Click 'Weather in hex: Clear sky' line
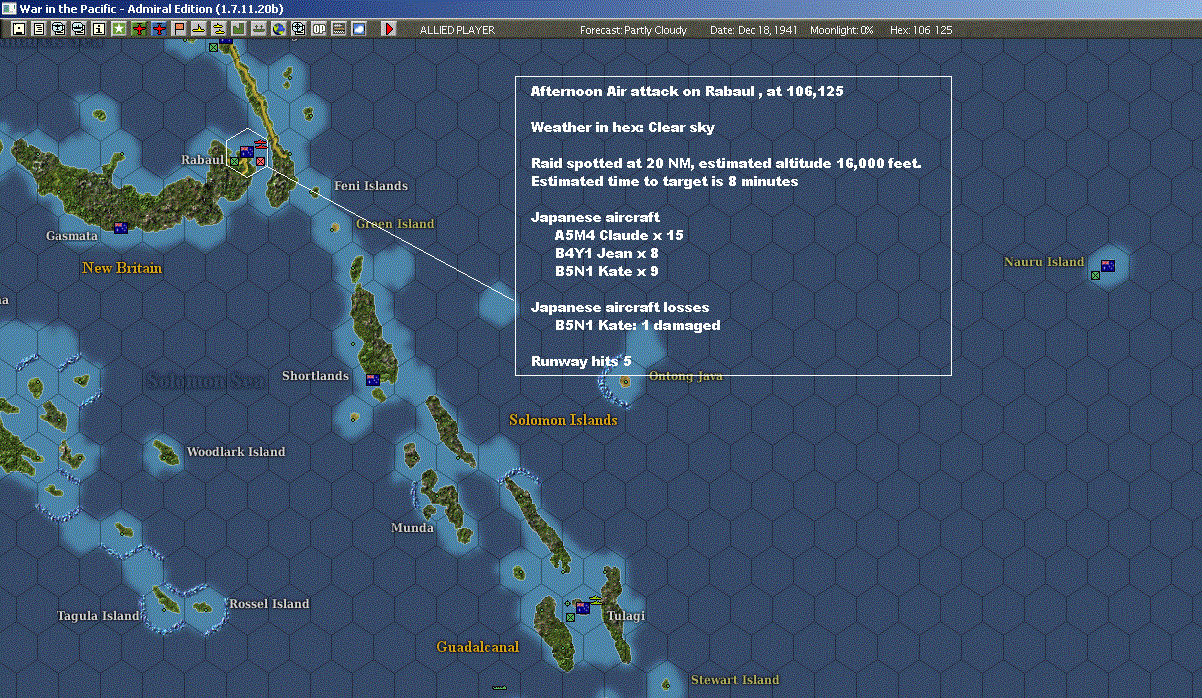Screen dimensions: 1202x698 [623, 128]
